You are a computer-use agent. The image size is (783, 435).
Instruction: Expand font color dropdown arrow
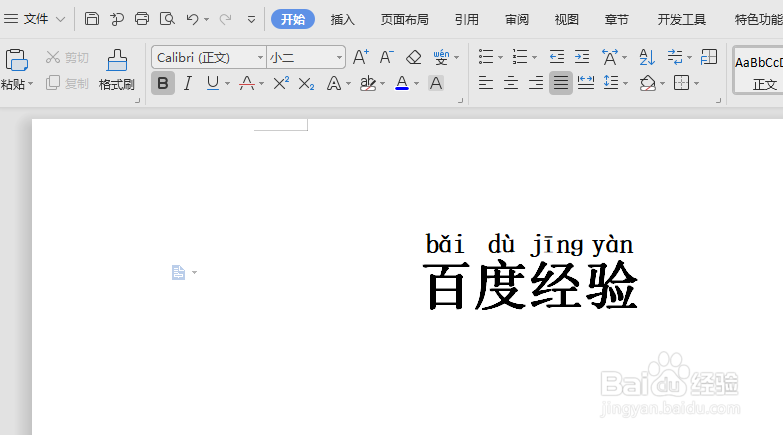click(x=416, y=83)
